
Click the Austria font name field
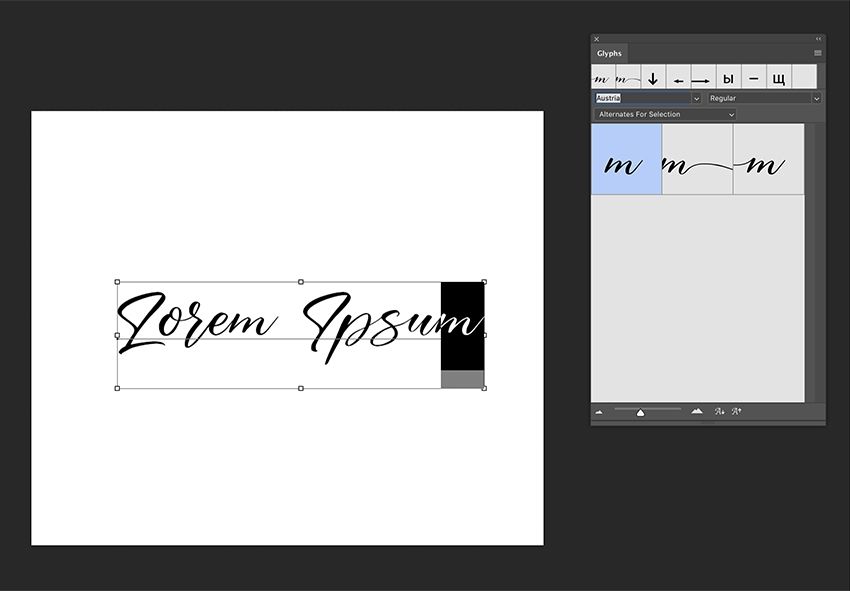click(642, 98)
